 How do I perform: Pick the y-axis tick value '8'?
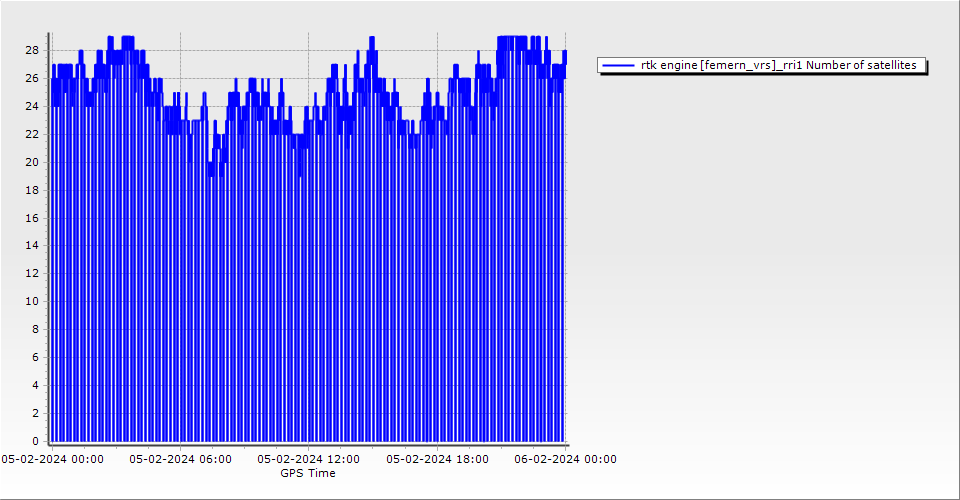35,329
